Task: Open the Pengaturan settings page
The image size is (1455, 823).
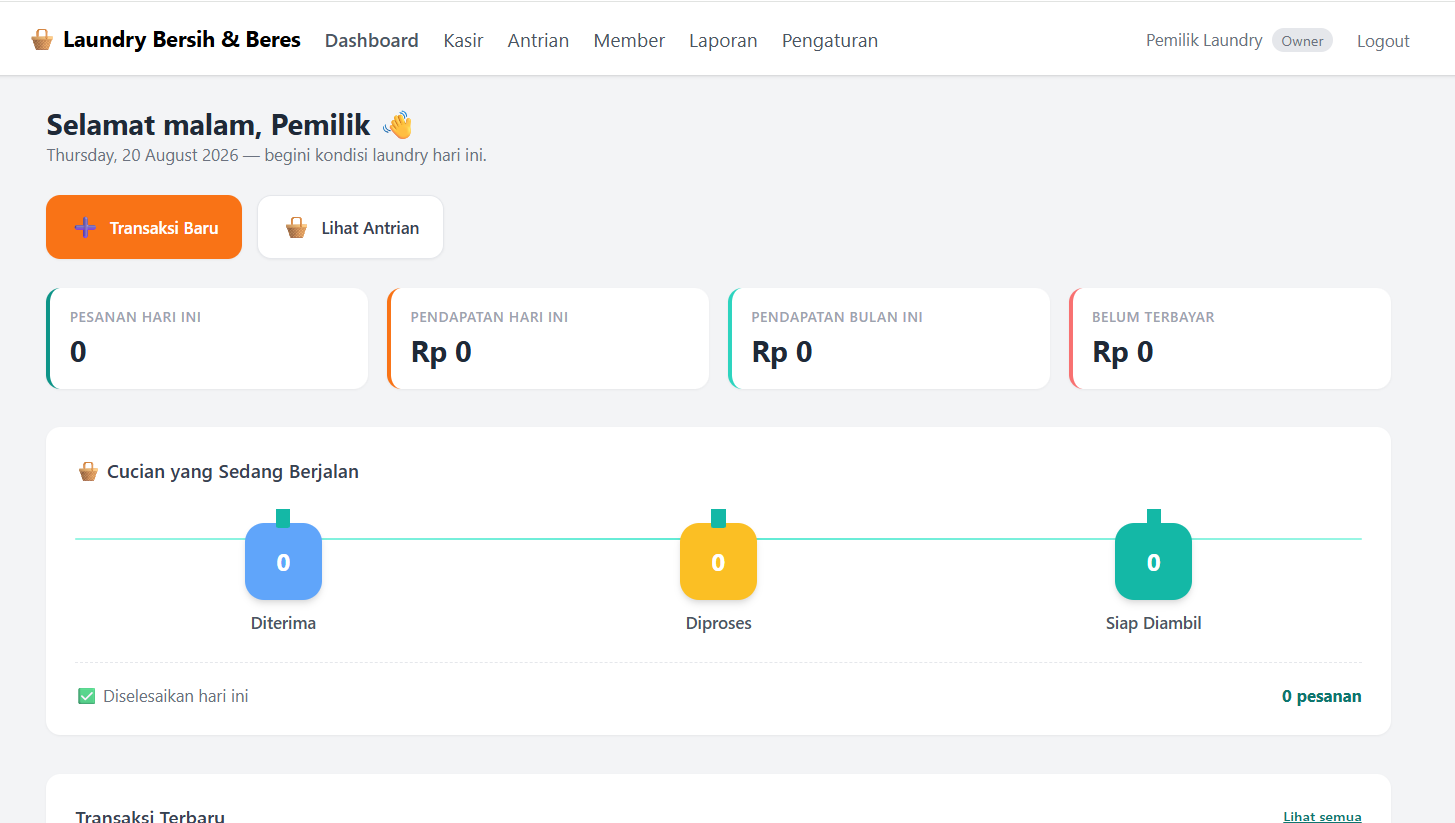Action: pyautogui.click(x=830, y=41)
